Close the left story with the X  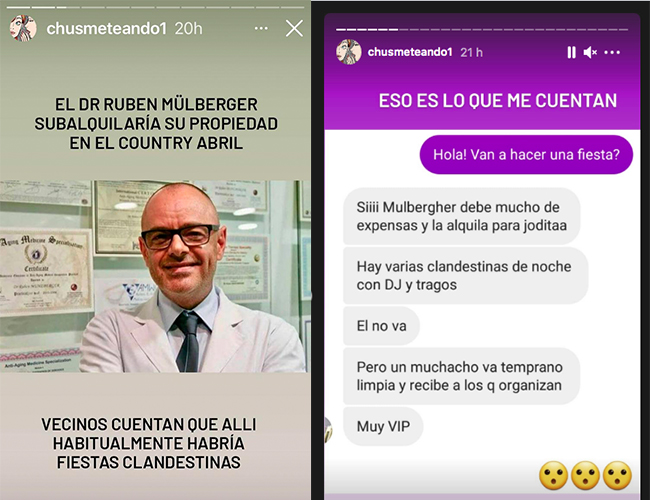(294, 29)
